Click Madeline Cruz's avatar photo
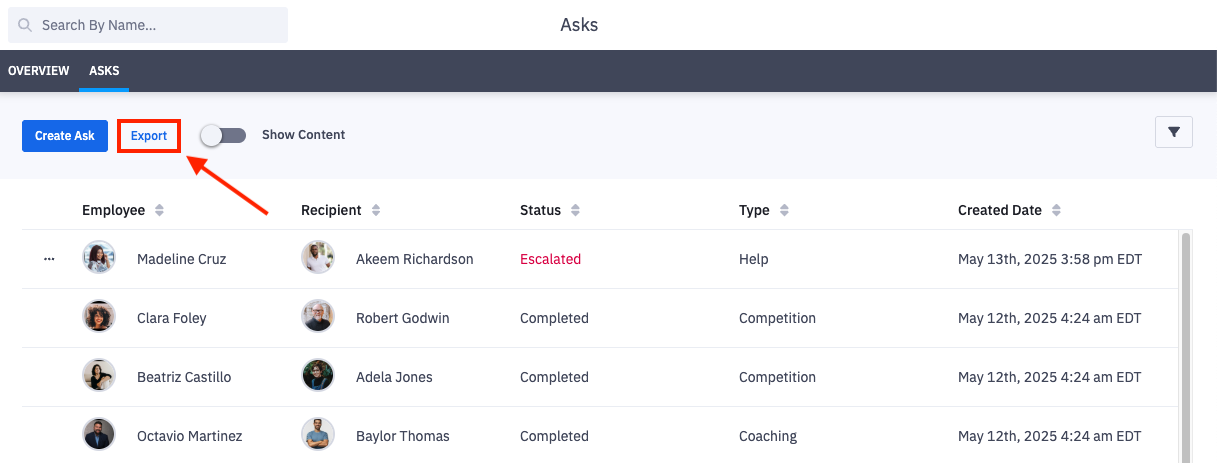Viewport: 1217px width, 463px height. point(99,258)
